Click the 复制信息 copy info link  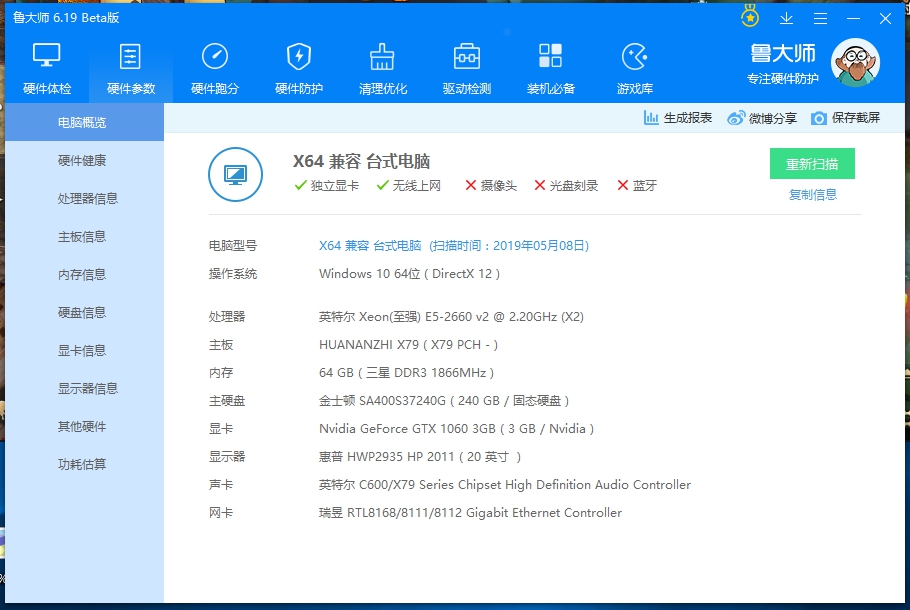tap(812, 195)
